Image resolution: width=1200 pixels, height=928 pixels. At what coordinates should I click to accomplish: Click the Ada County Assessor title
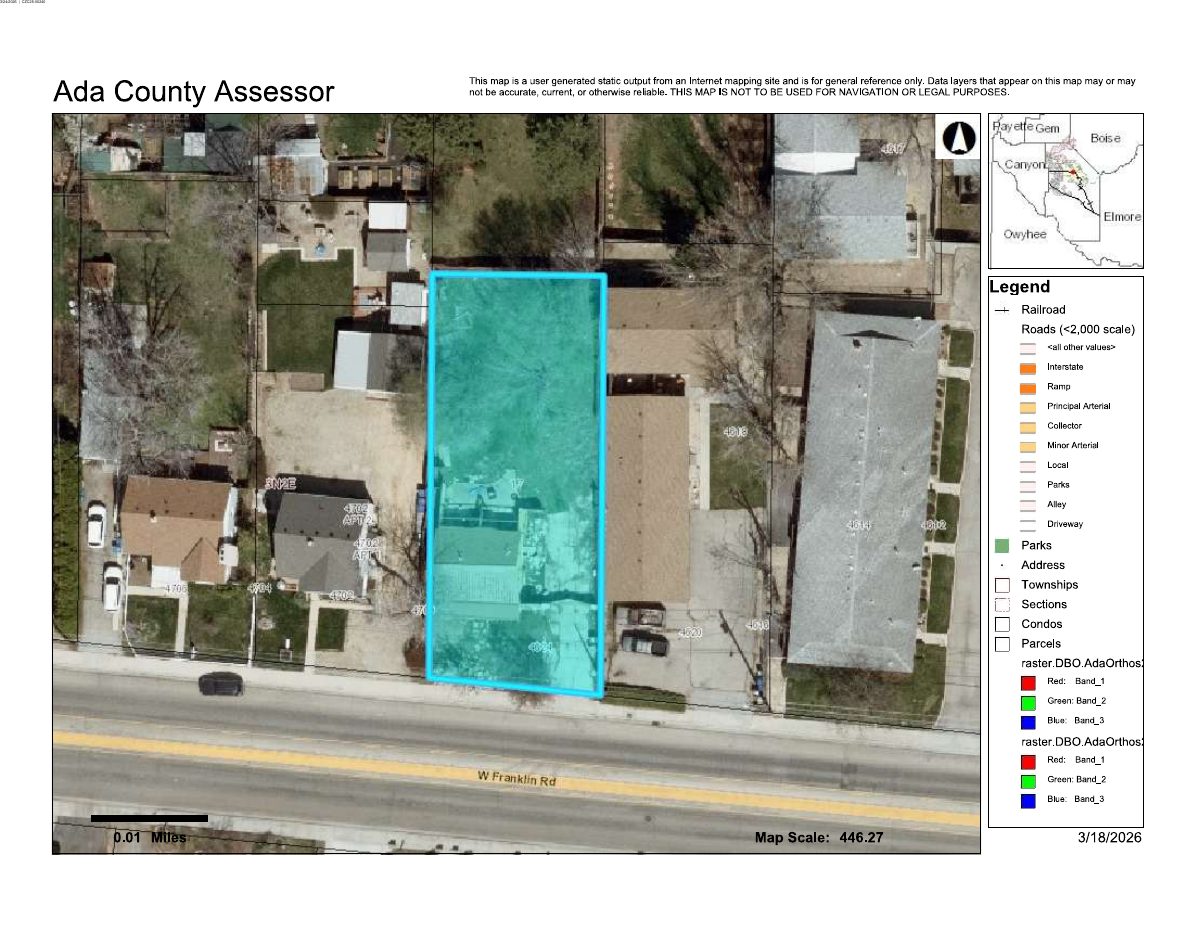193,92
